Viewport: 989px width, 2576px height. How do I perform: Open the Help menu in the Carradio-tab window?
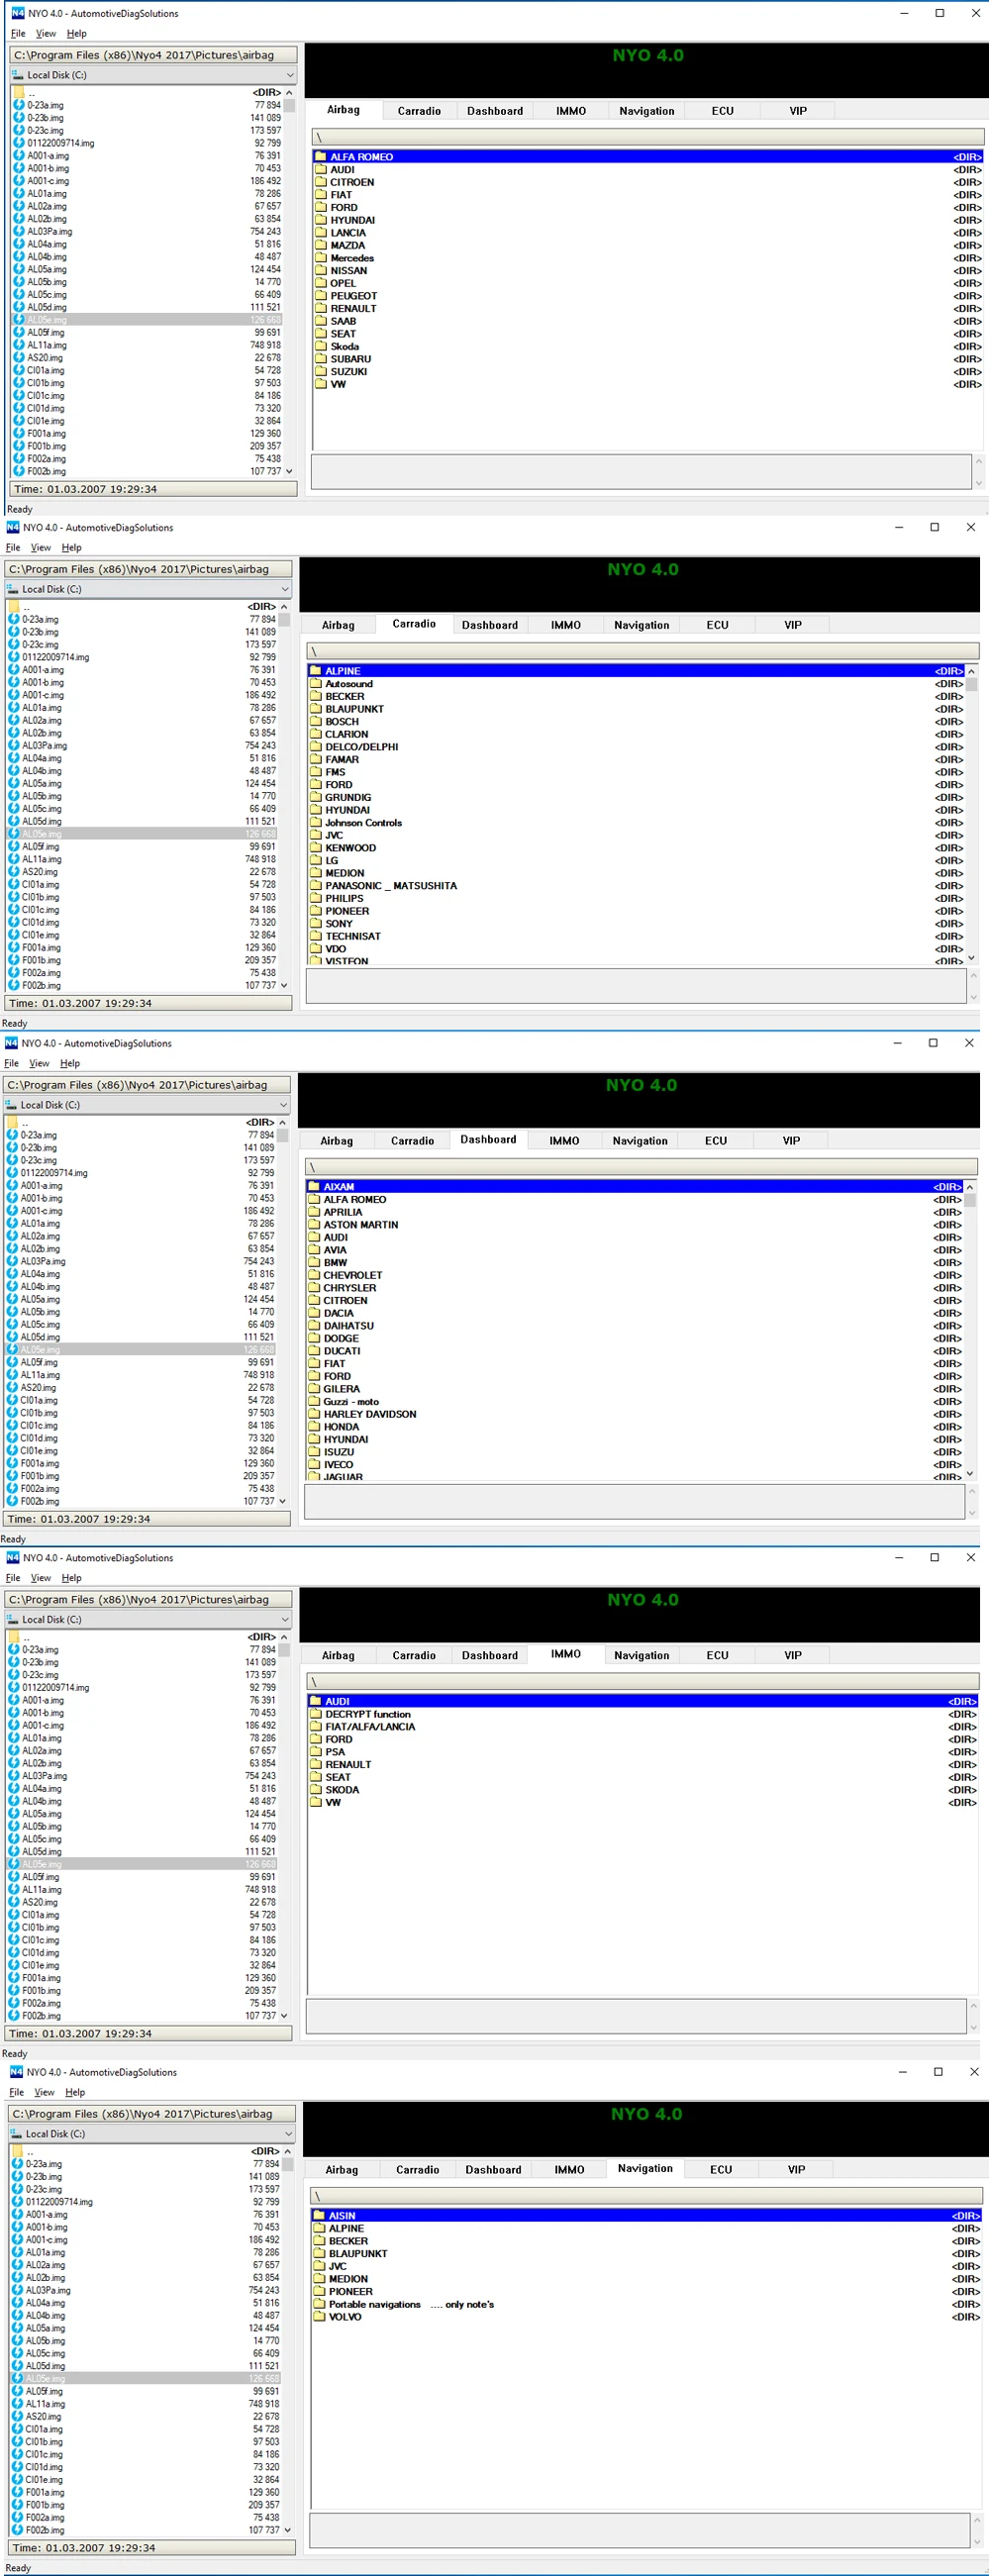(71, 548)
